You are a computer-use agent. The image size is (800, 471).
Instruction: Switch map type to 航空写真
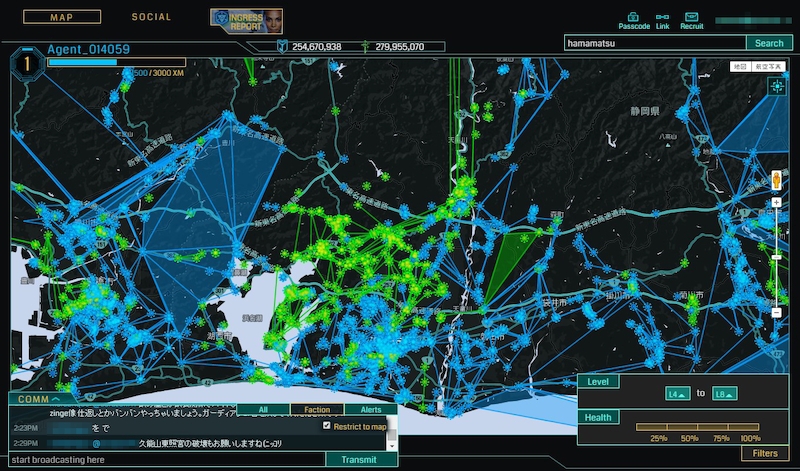click(x=768, y=66)
